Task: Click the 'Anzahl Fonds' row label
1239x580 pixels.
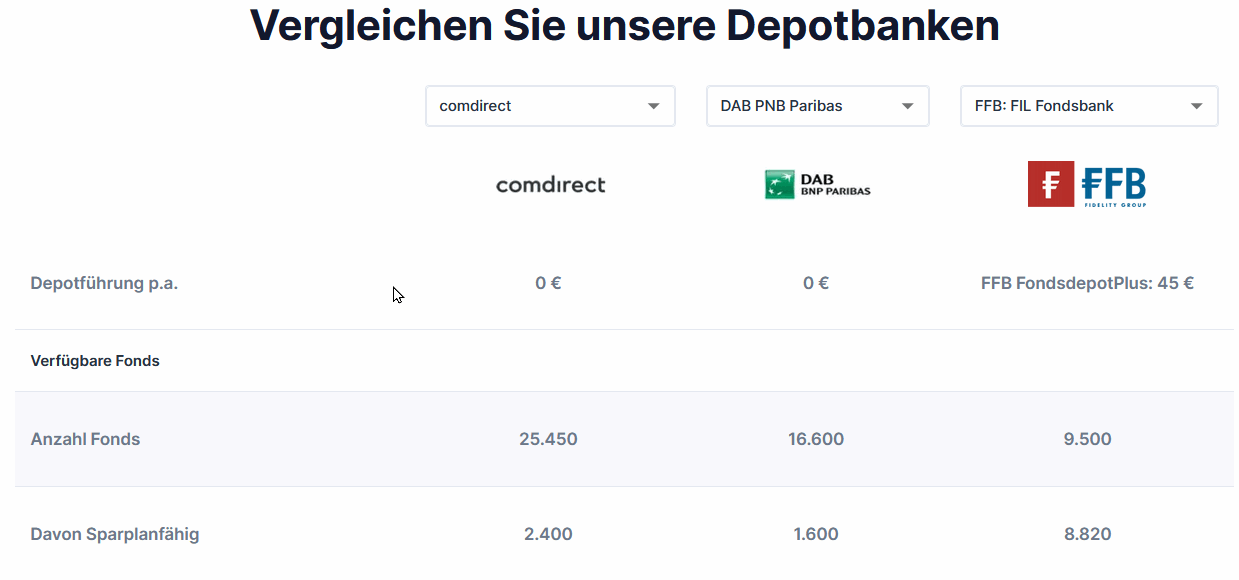Action: tap(85, 439)
